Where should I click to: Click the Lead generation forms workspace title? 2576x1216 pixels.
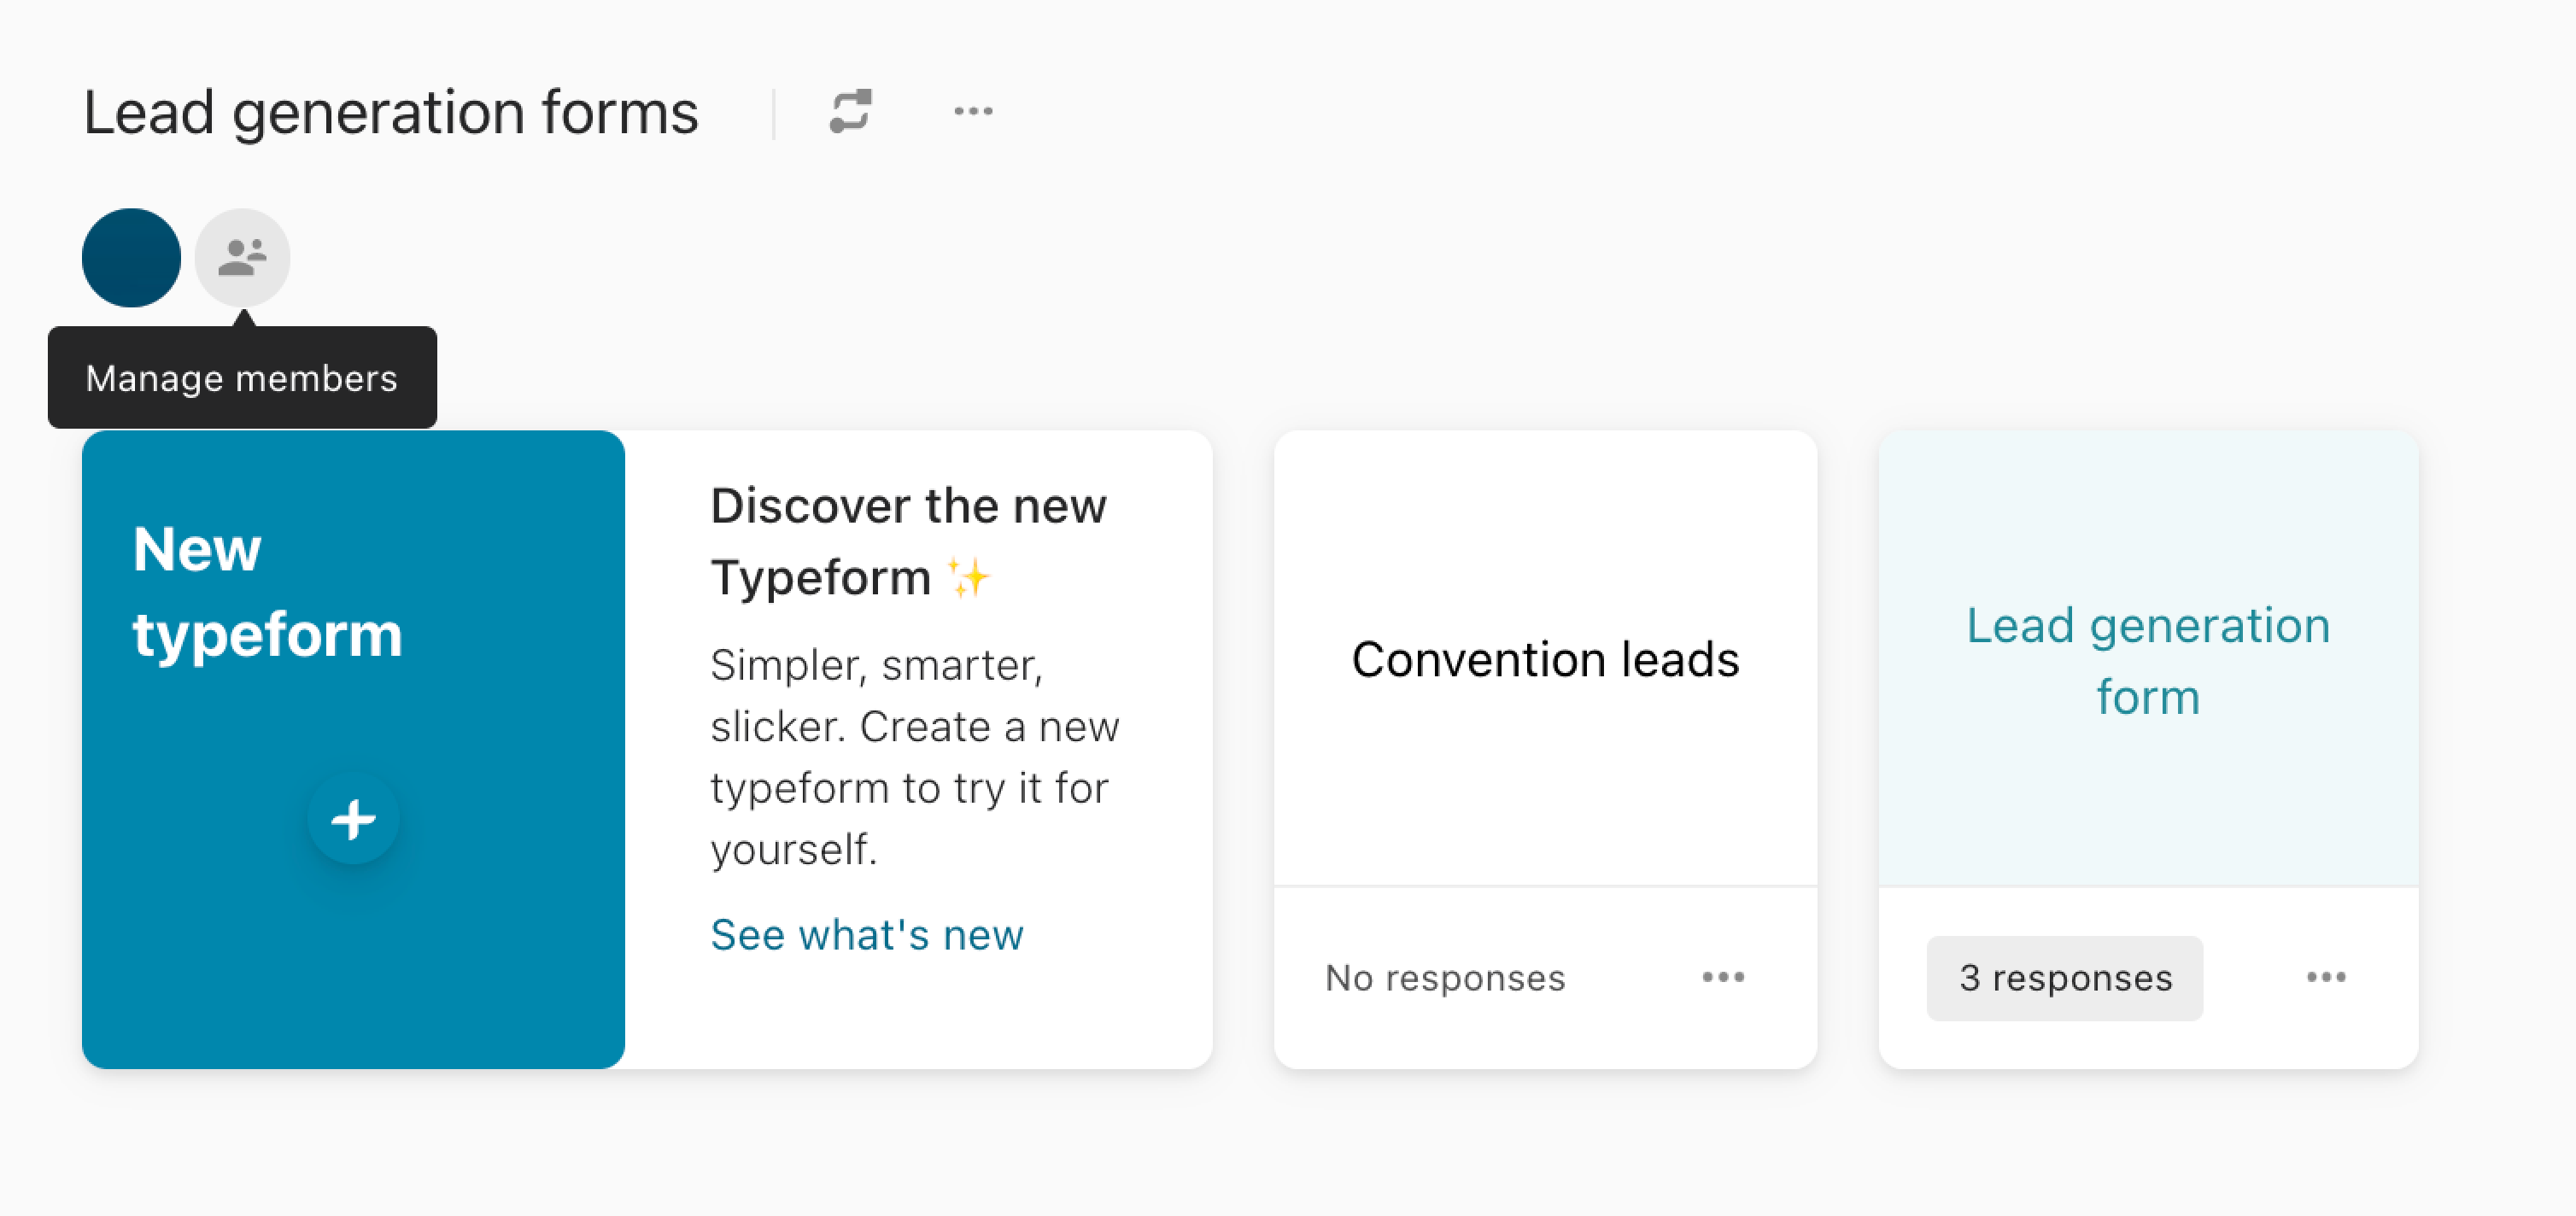point(391,112)
